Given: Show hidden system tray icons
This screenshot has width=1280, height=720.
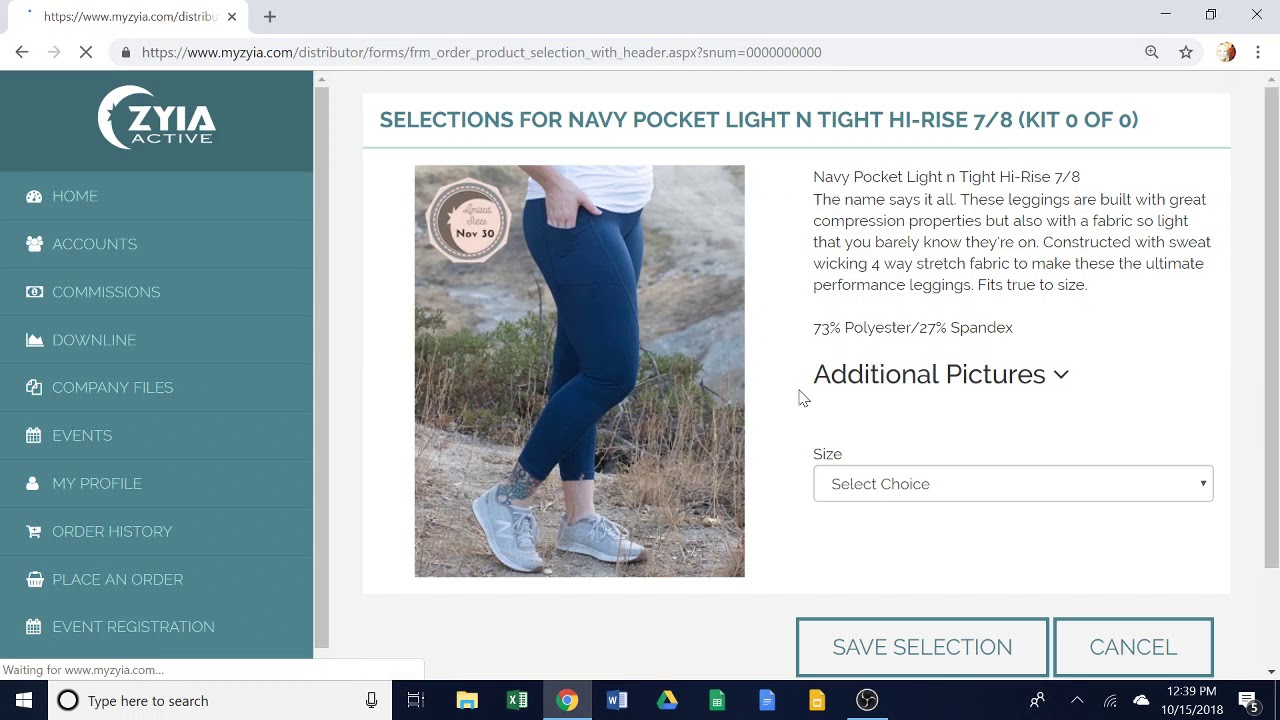Looking at the screenshot, I should [1077, 700].
